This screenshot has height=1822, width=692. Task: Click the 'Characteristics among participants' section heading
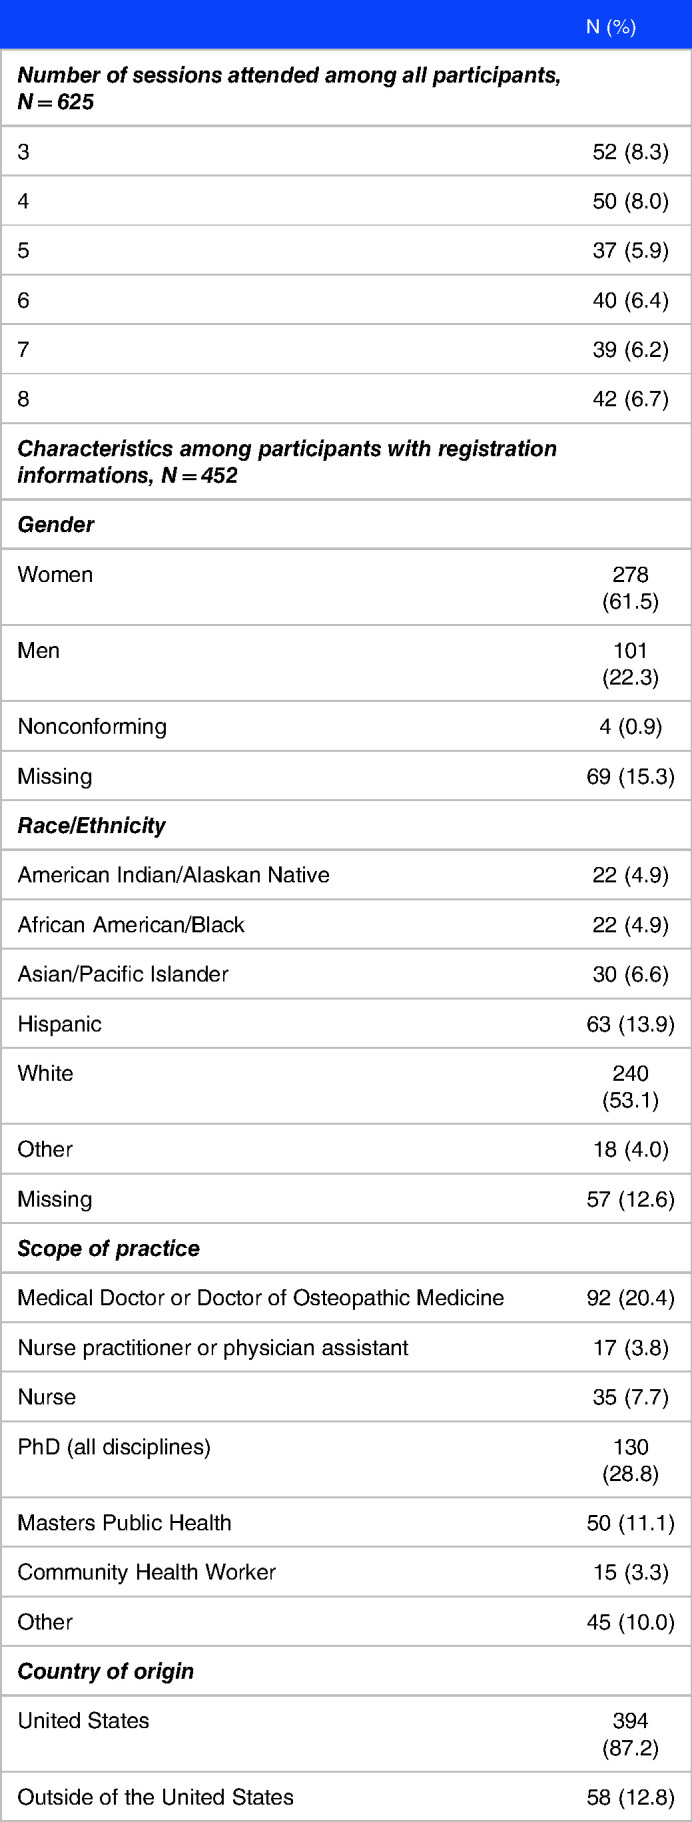[x=287, y=462]
